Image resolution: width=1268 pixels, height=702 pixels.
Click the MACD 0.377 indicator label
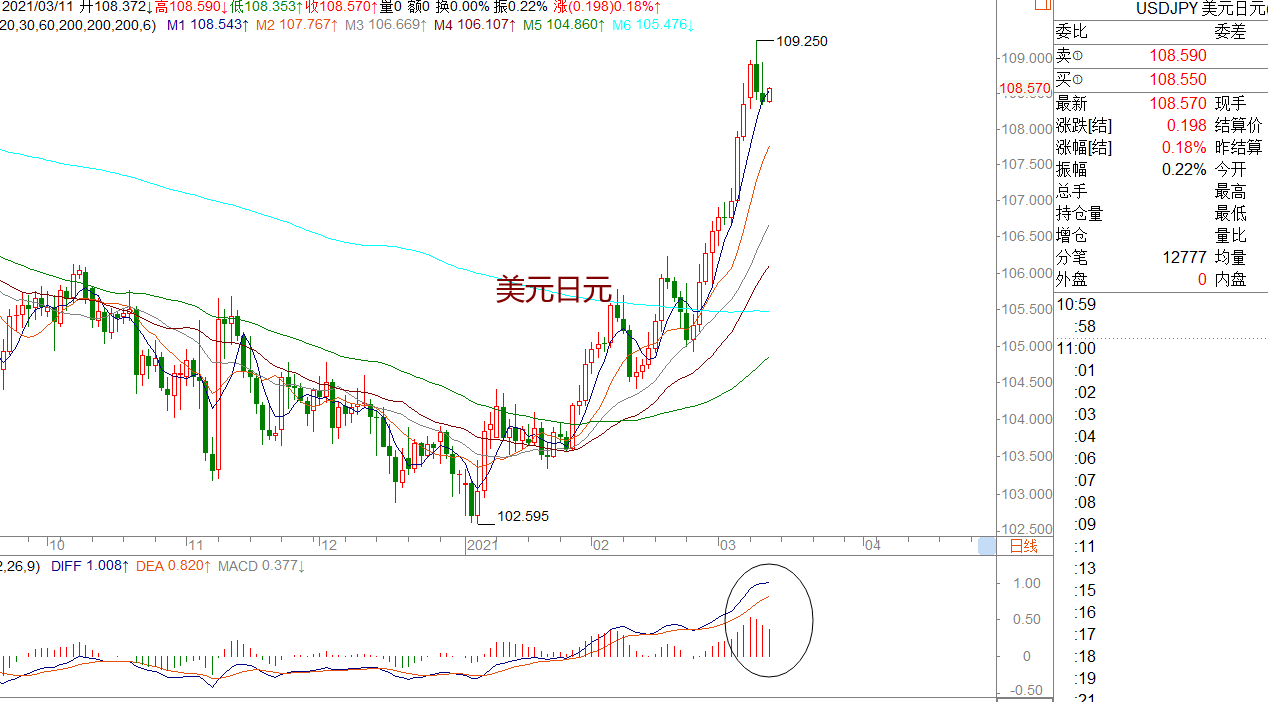pyautogui.click(x=262, y=566)
